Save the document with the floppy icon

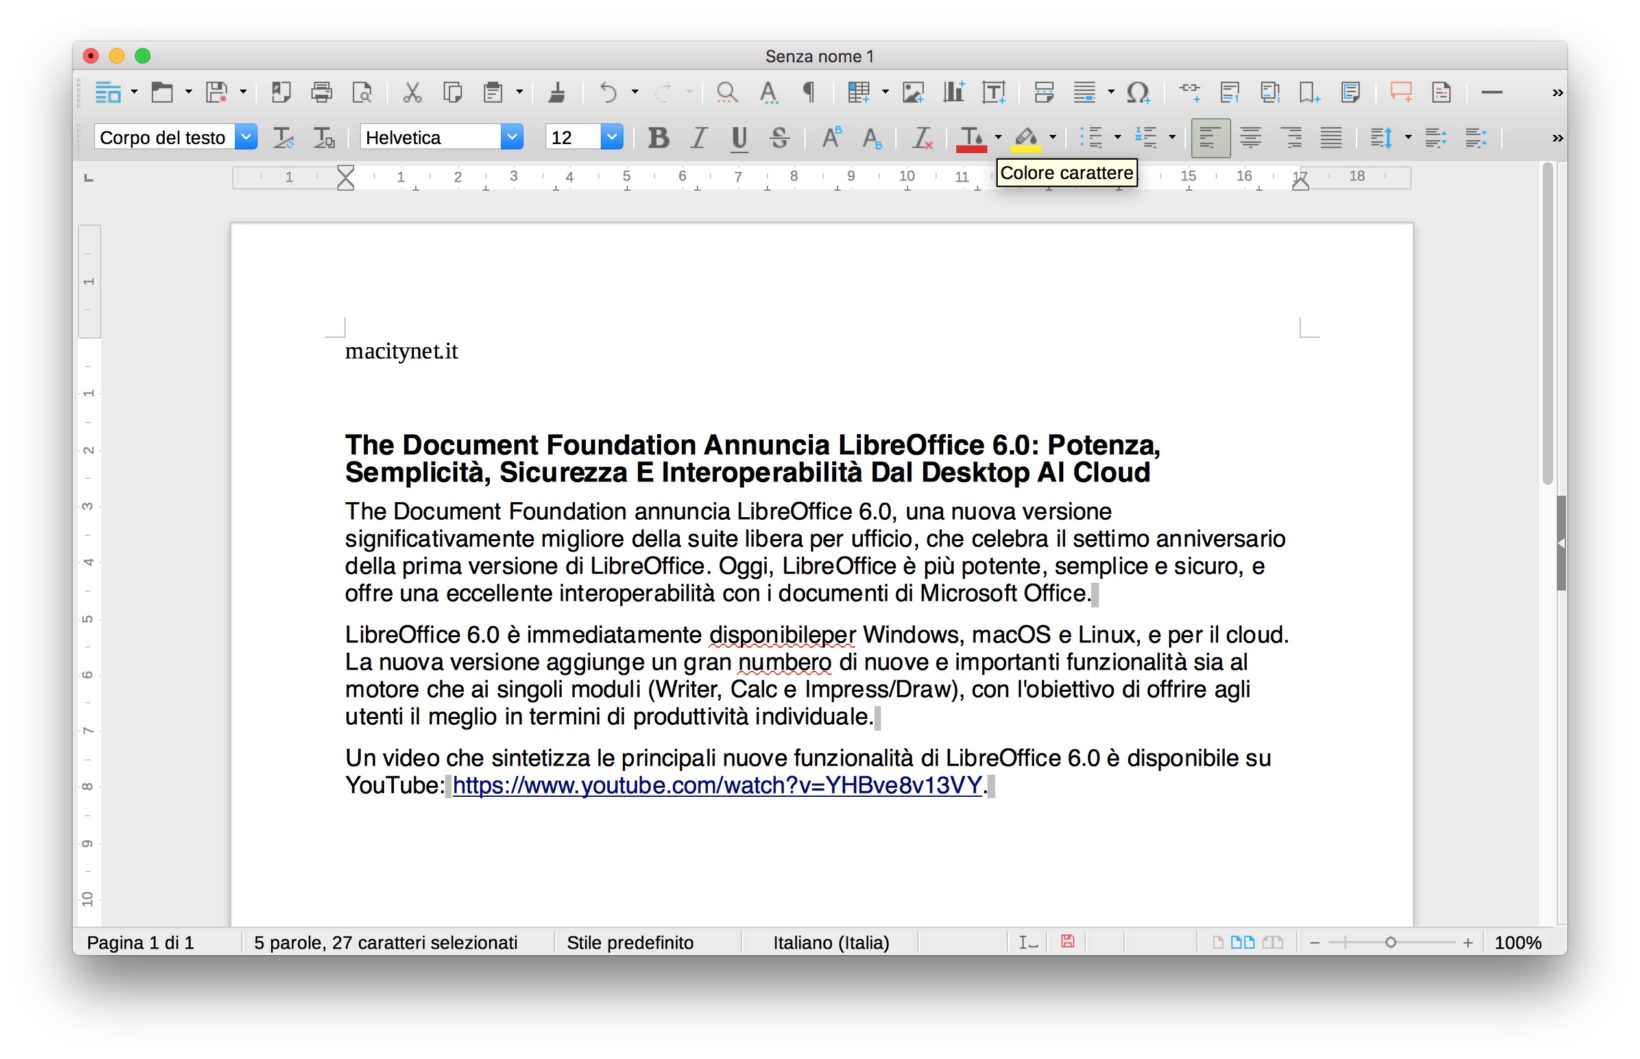[x=216, y=93]
